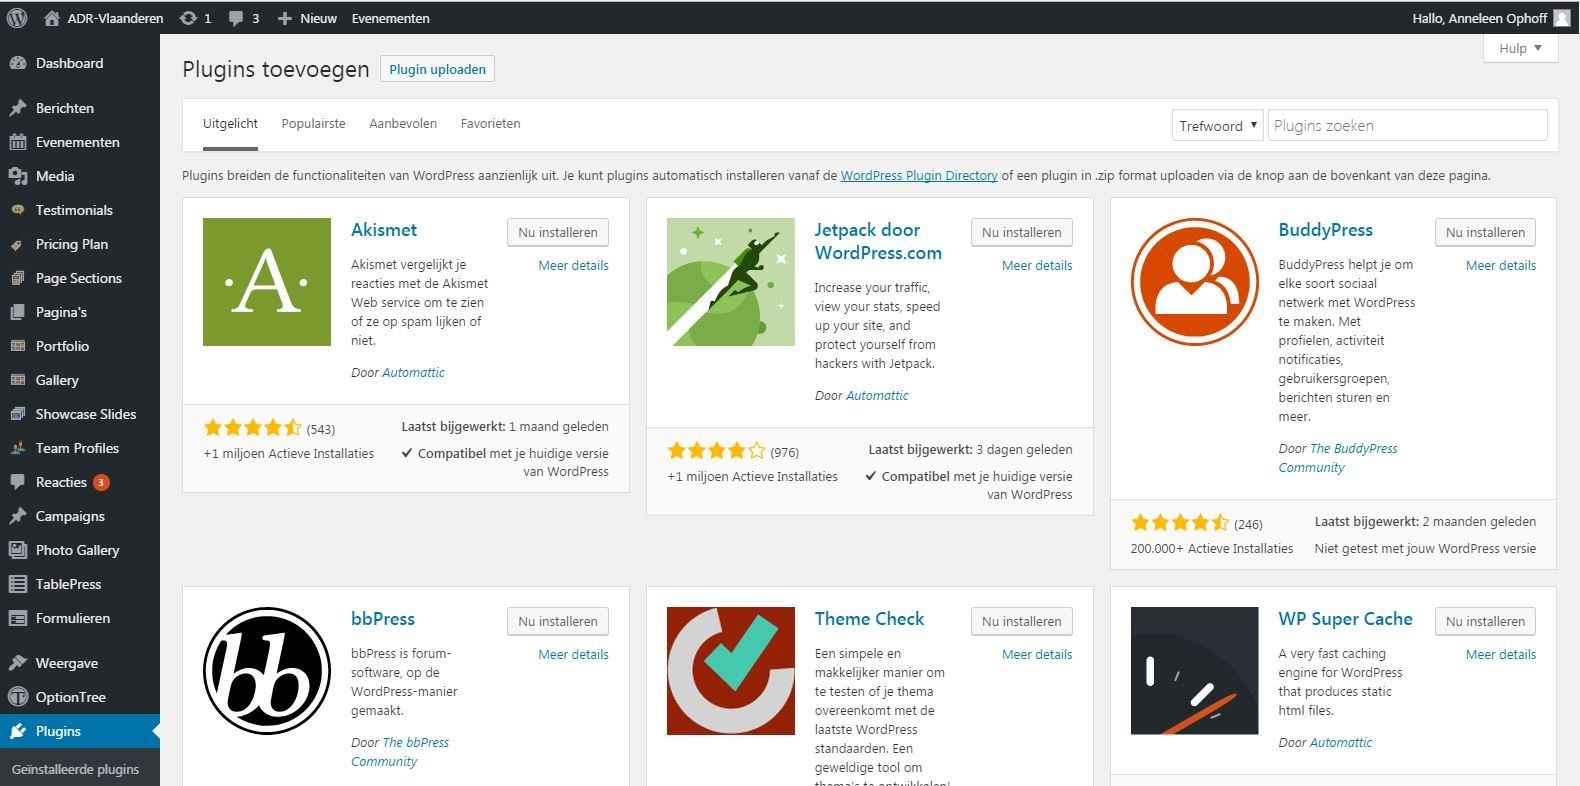Click the Evenementen calendar icon in sidebar
Image resolution: width=1580 pixels, height=786 pixels.
tap(18, 142)
